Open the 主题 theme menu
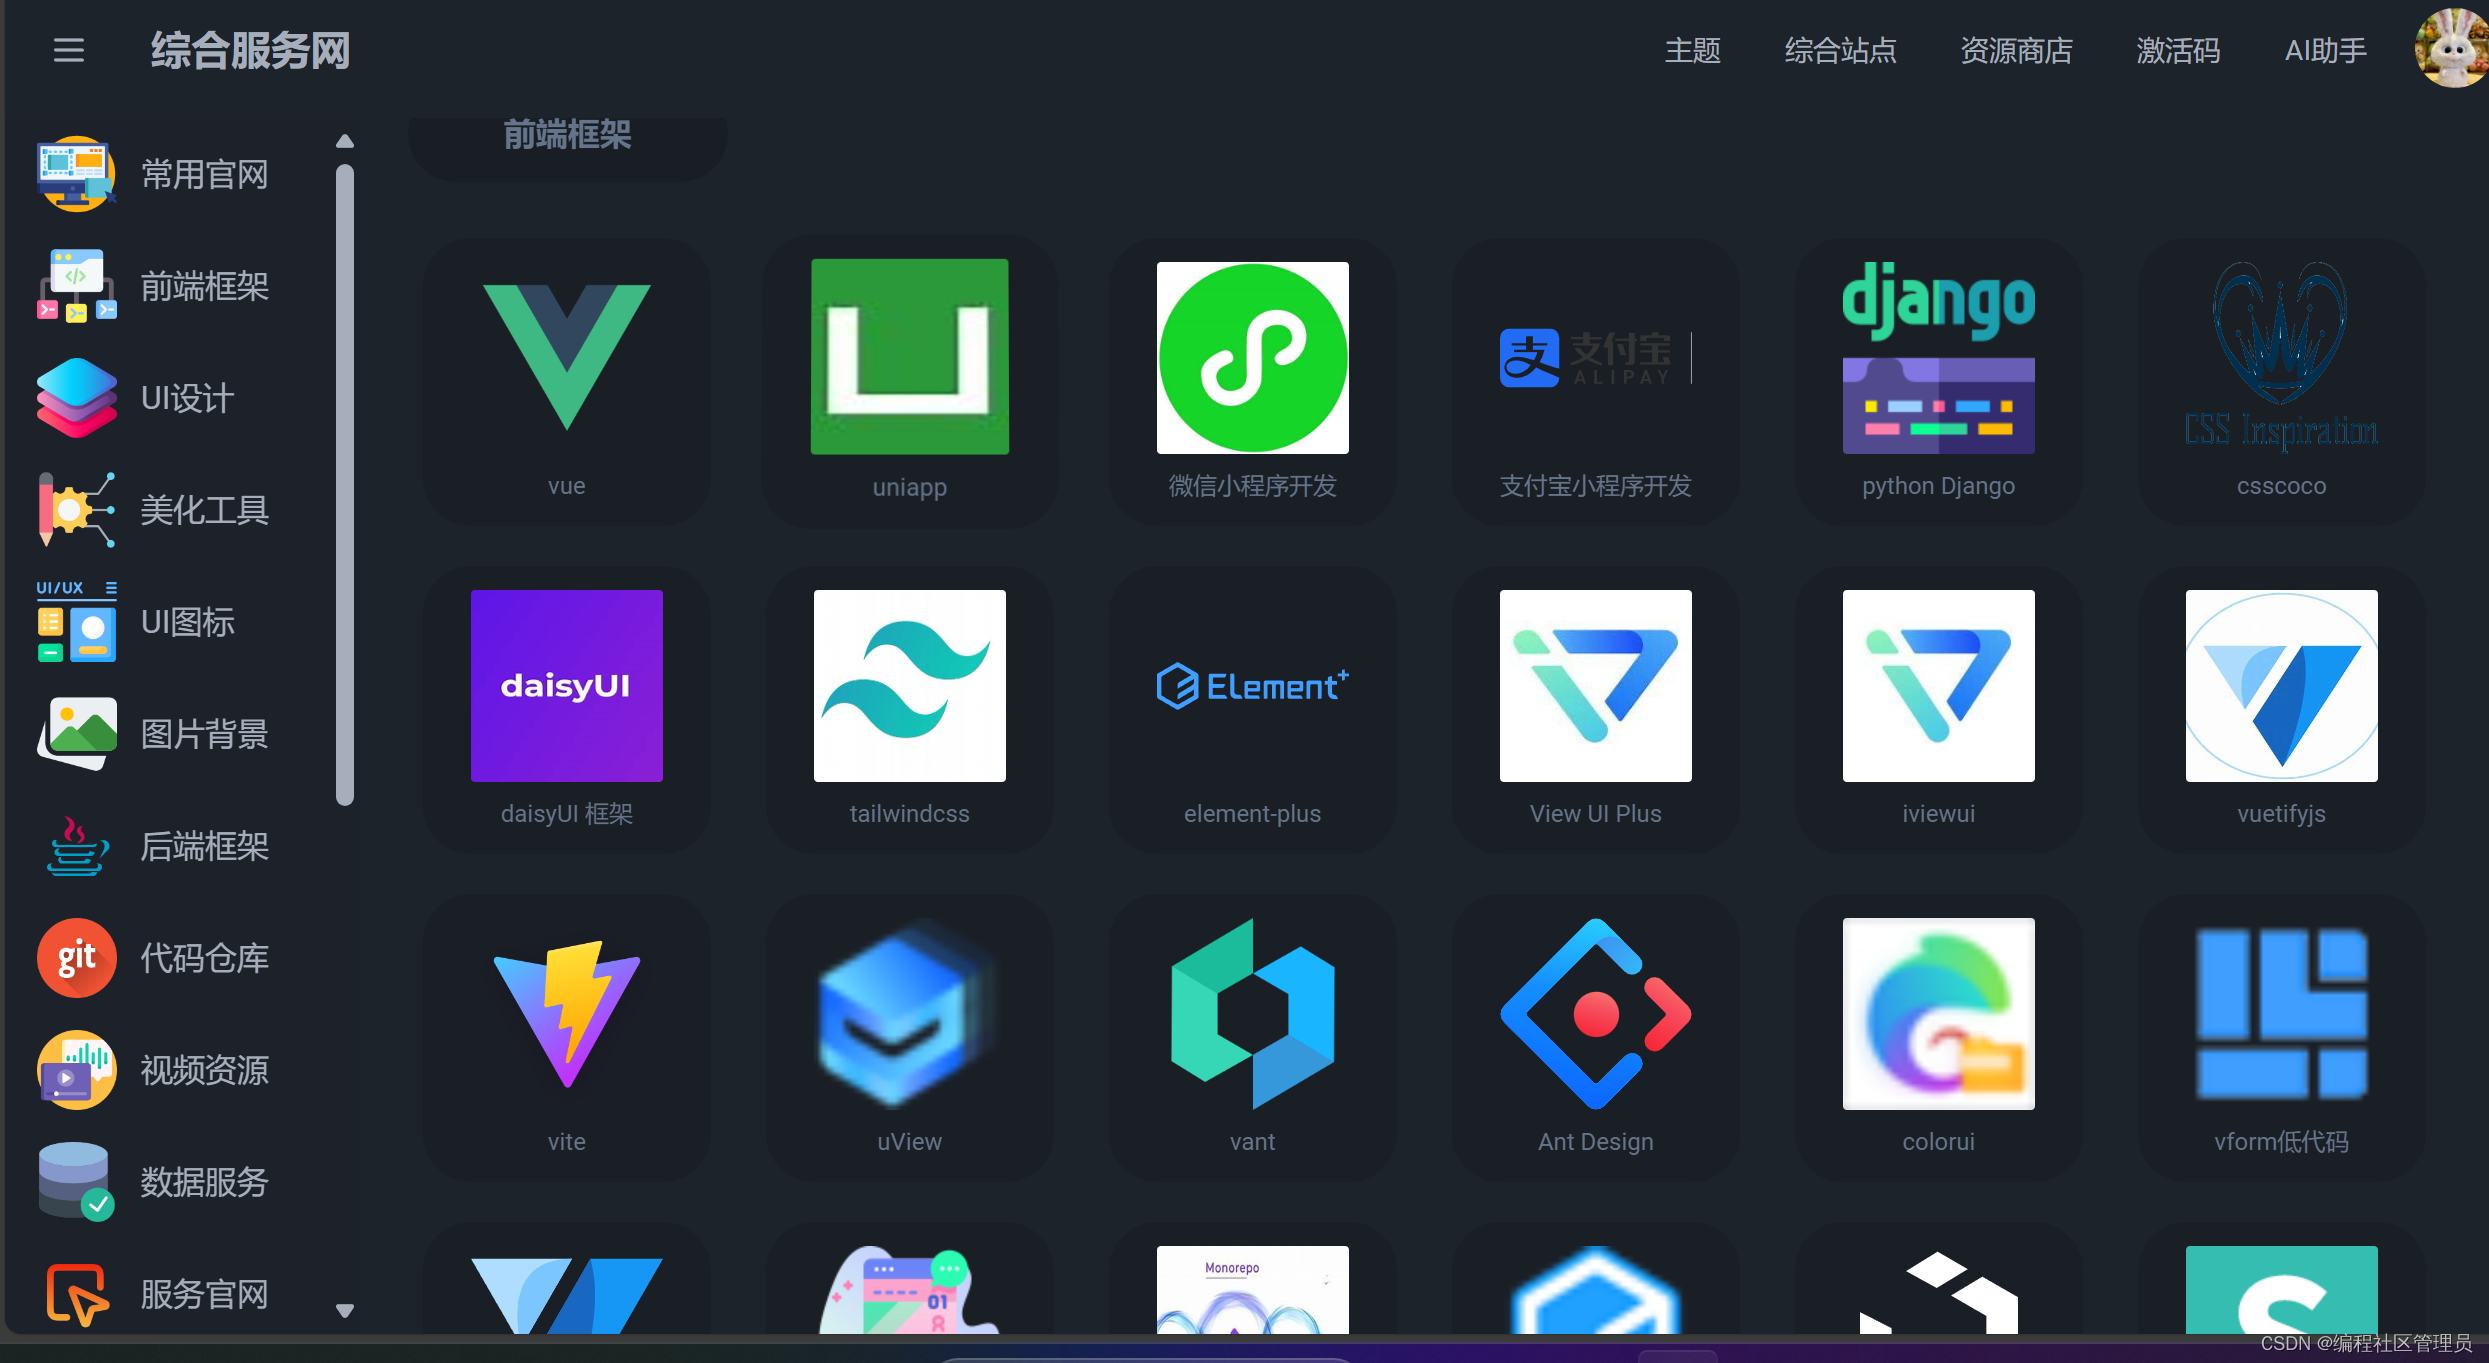Screen dimensions: 2489x1363 point(1692,50)
